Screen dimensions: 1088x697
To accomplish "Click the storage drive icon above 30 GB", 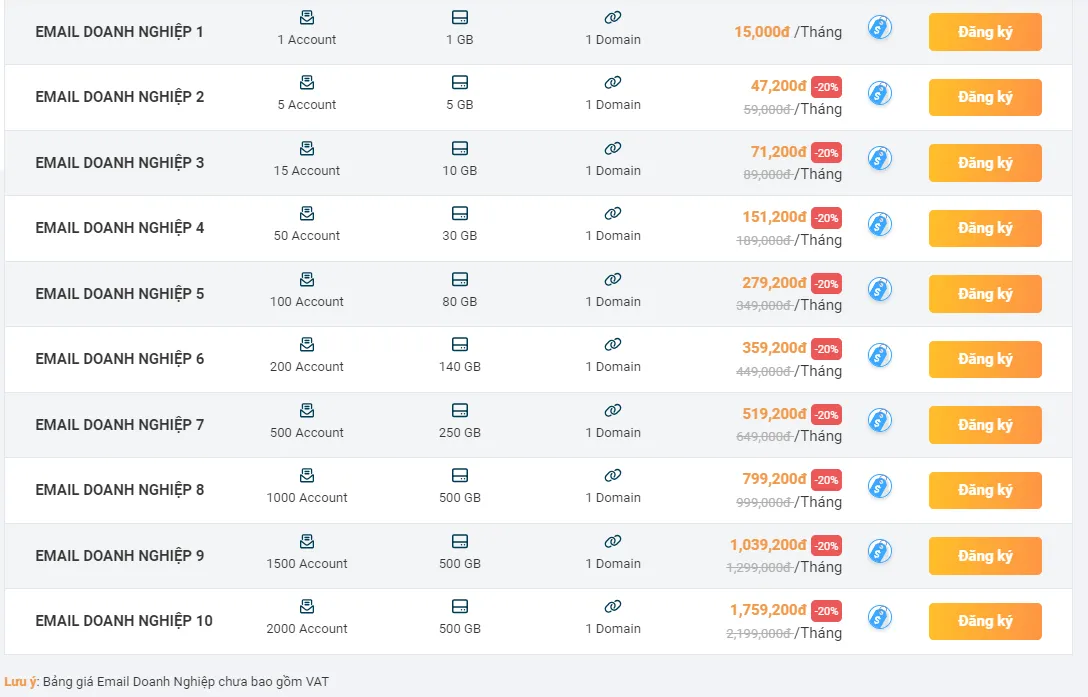I will (459, 213).
